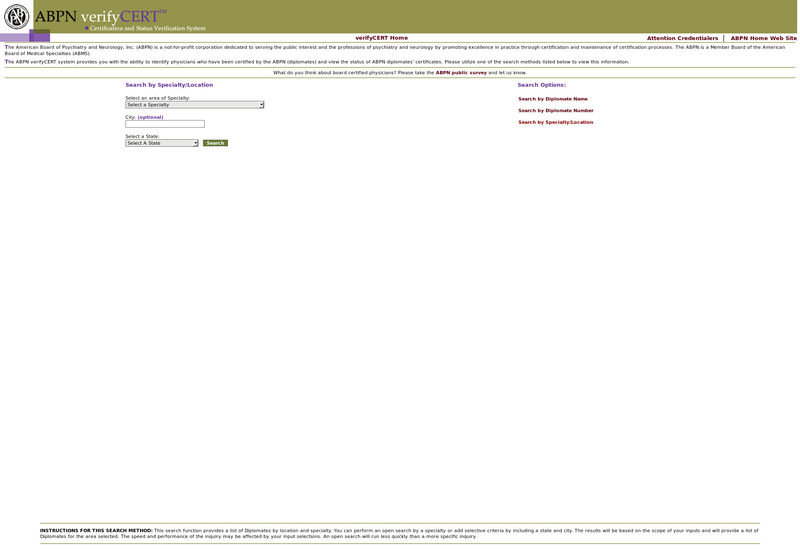Click the Search by Specialty/Location heading
Viewport: 800px width, 550px height.
point(169,85)
